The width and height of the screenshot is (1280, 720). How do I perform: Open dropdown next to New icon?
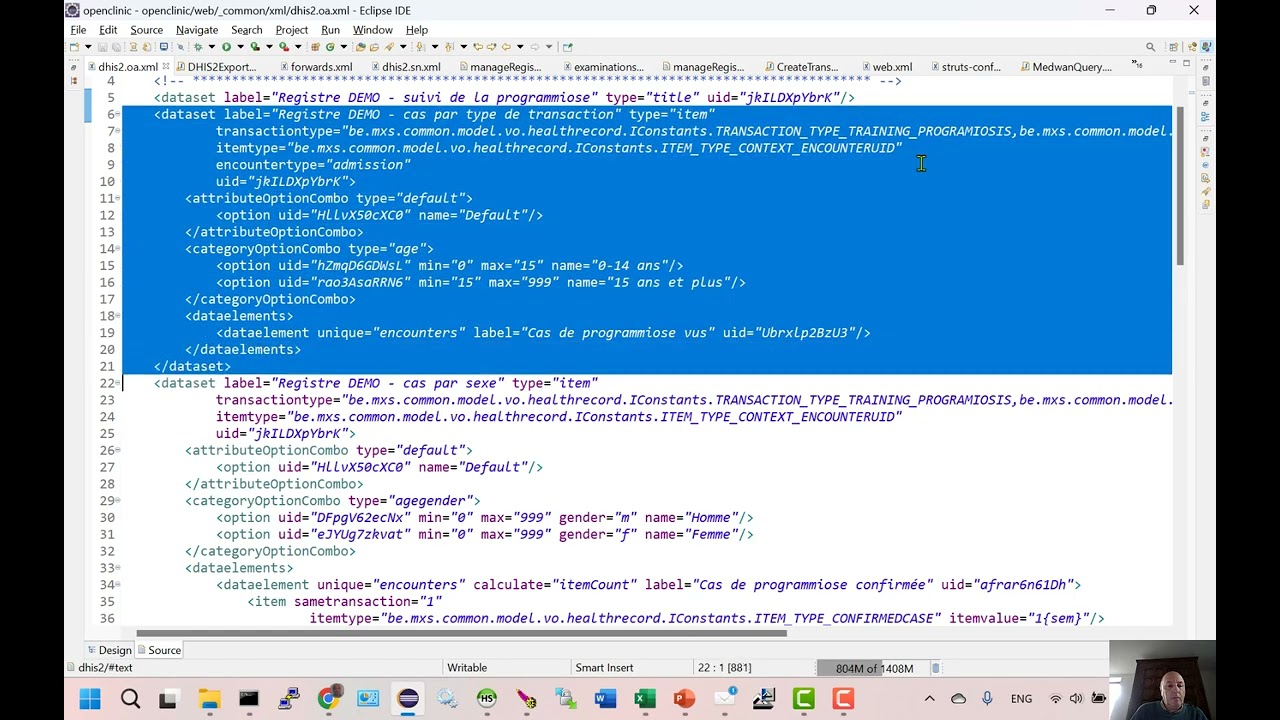point(88,46)
